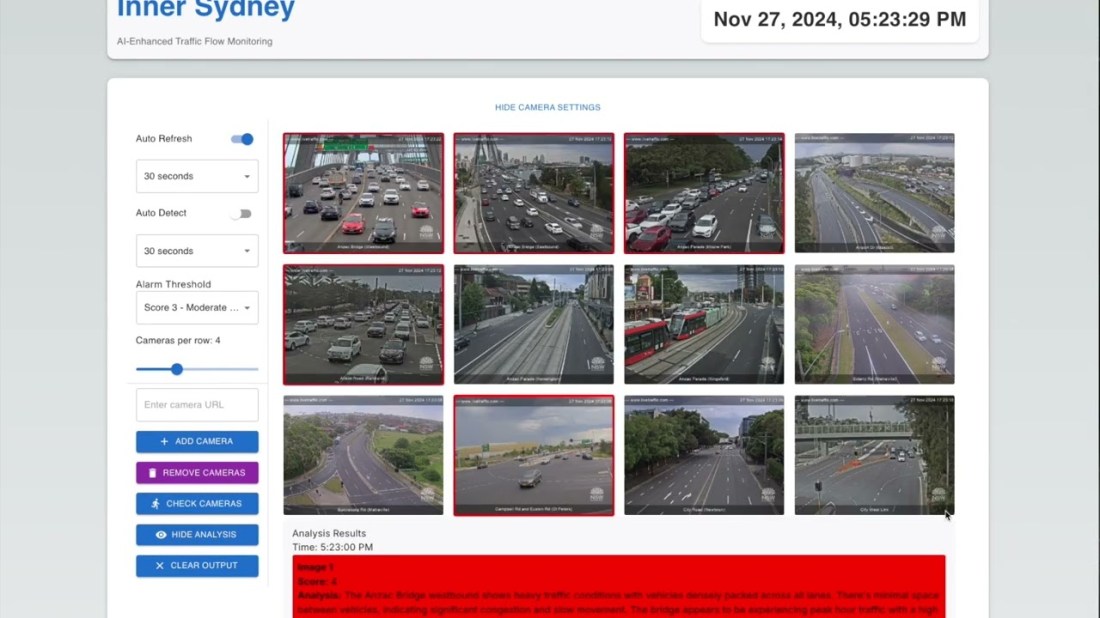Click the eye icon on Hide Analysis
Image resolution: width=1100 pixels, height=618 pixels.
click(x=161, y=535)
